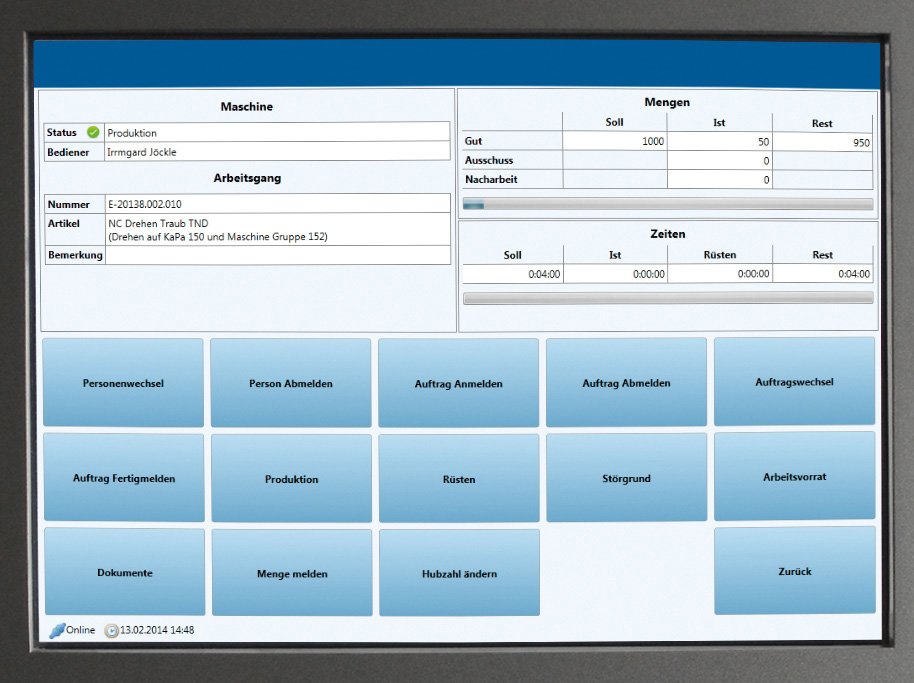914x683 pixels.
Task: Tap the Auftrag Anmelden button
Action: (x=458, y=383)
